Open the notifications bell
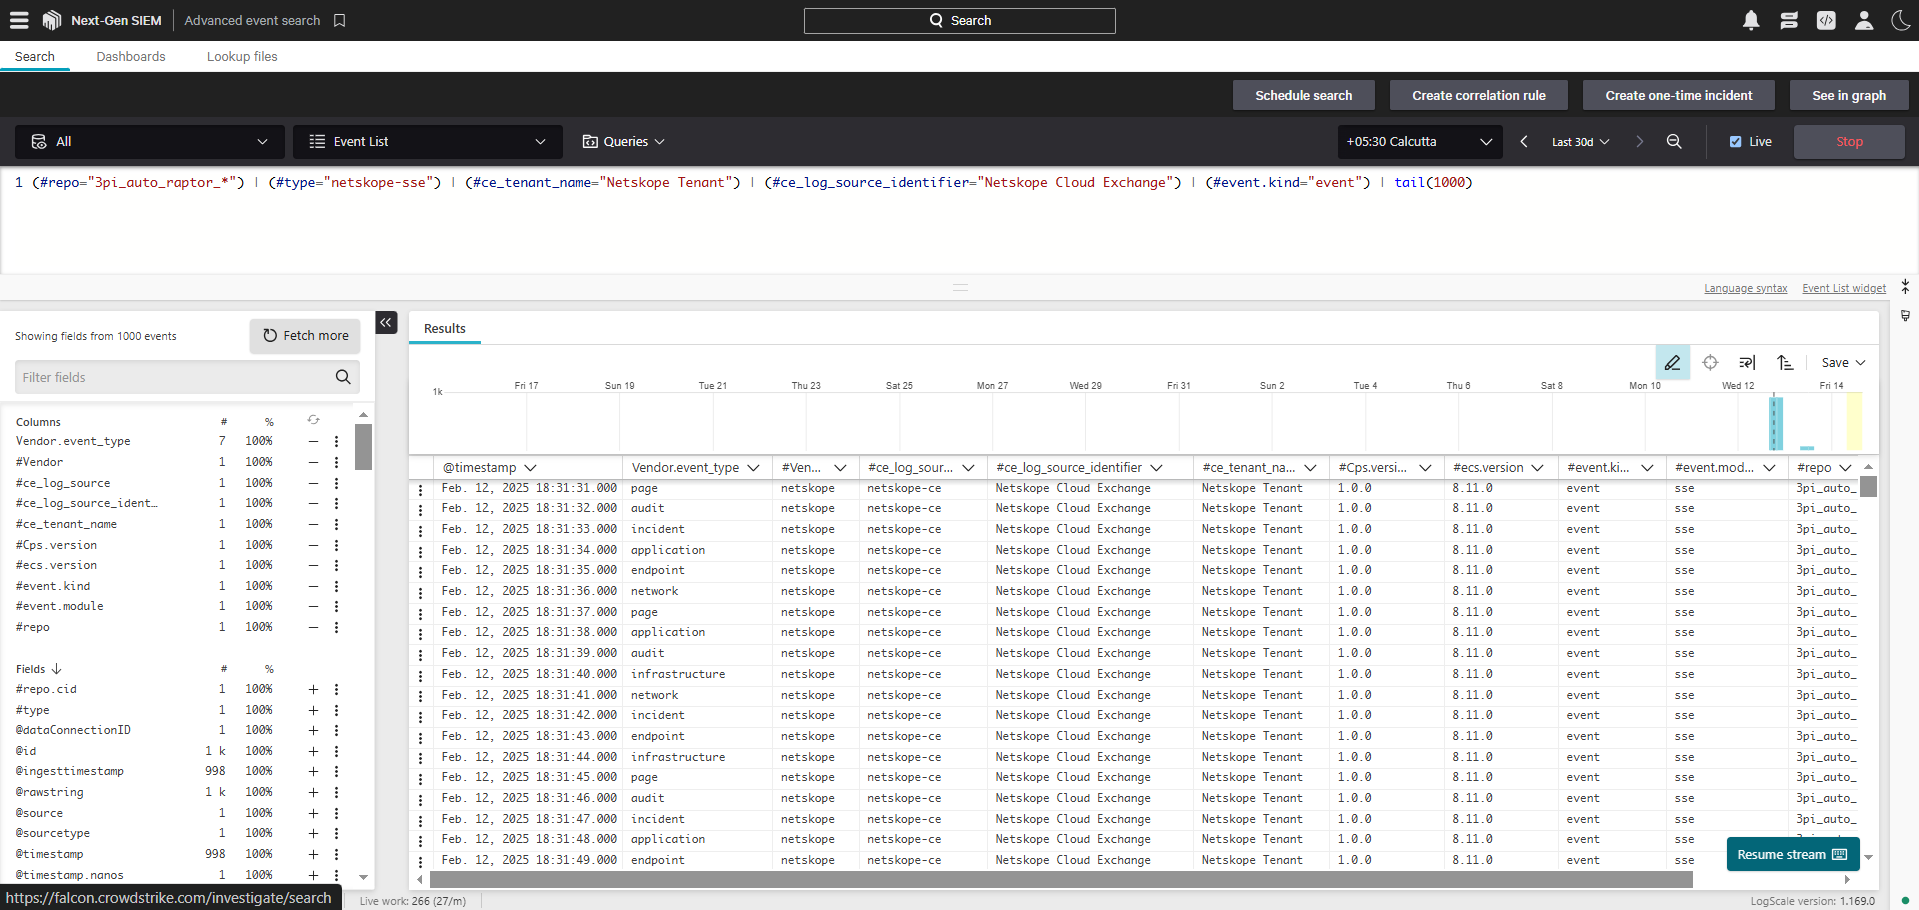 coord(1751,20)
